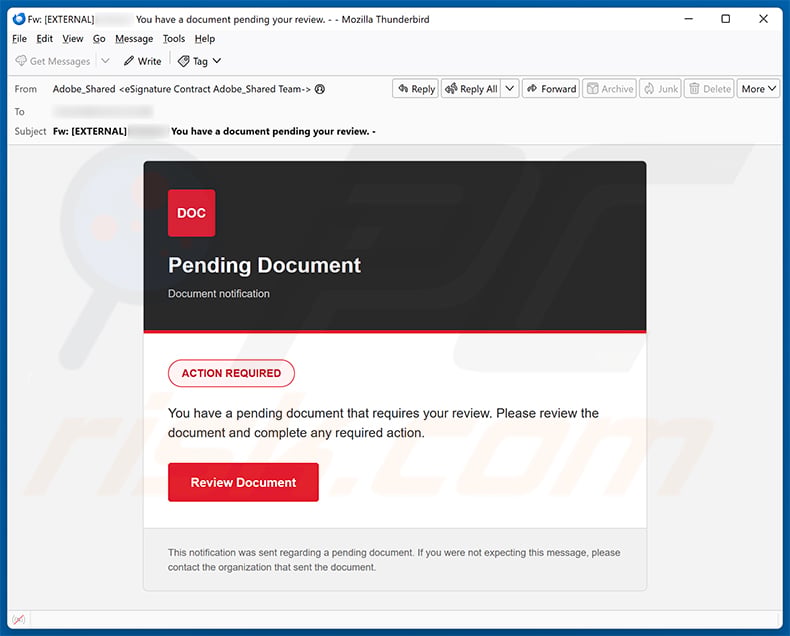Click the sender contact icon
Screen dimensions: 790x636
tap(320, 89)
